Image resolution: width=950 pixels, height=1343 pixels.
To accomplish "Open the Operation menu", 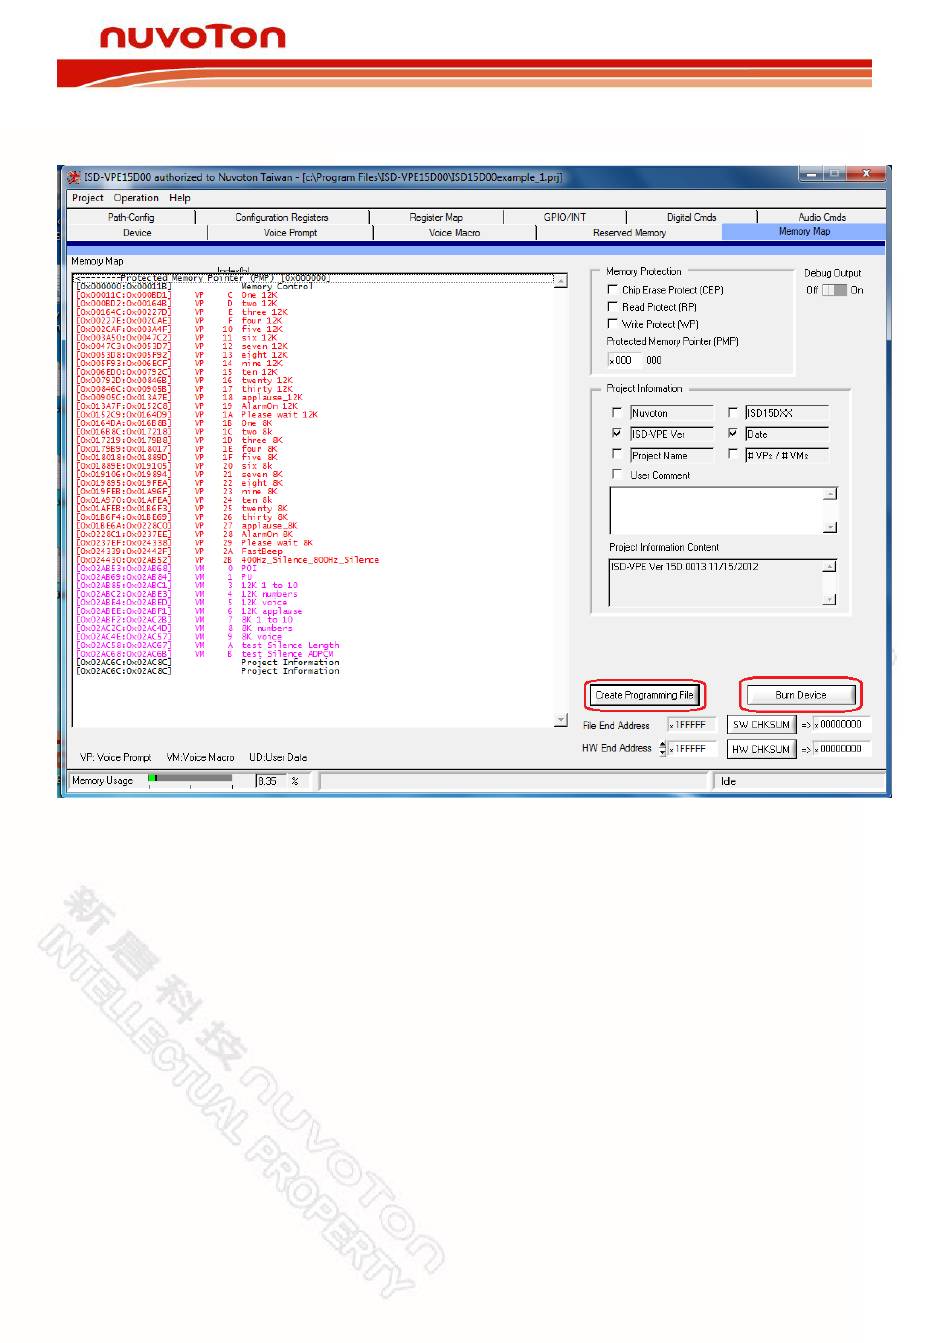I will pos(136,198).
